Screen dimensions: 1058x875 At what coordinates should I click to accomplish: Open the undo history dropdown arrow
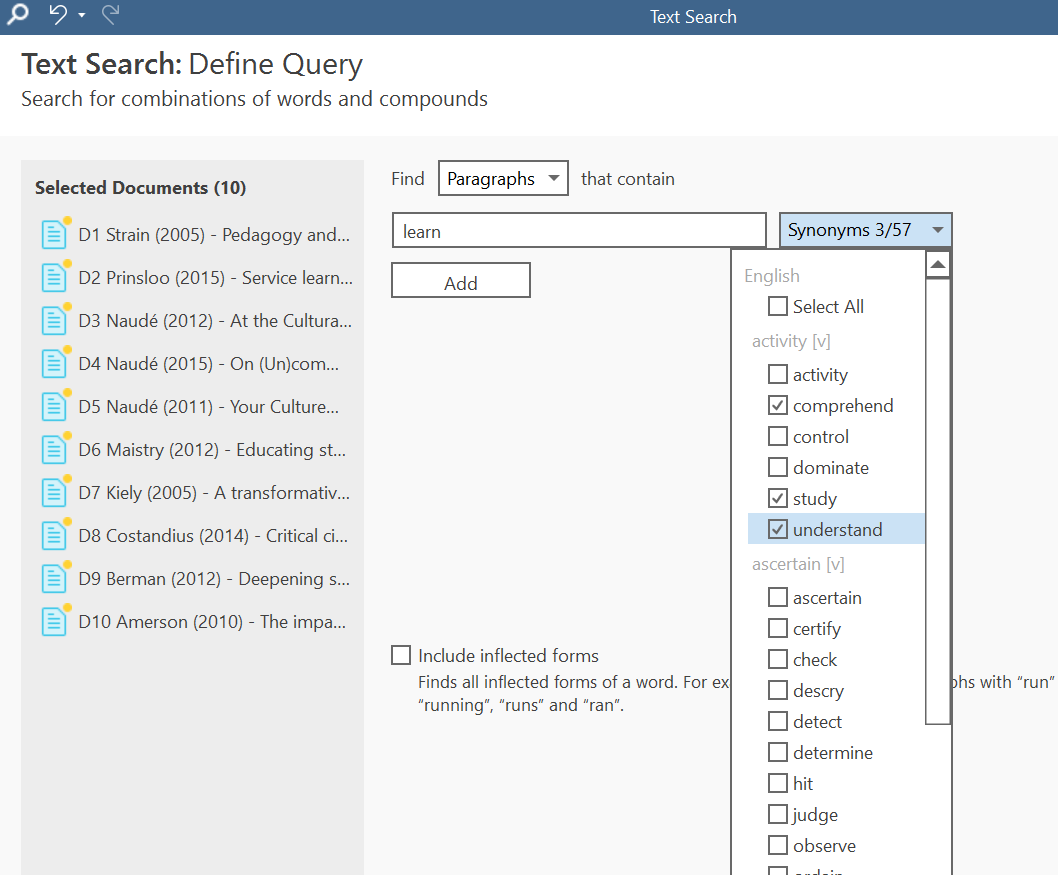point(82,17)
